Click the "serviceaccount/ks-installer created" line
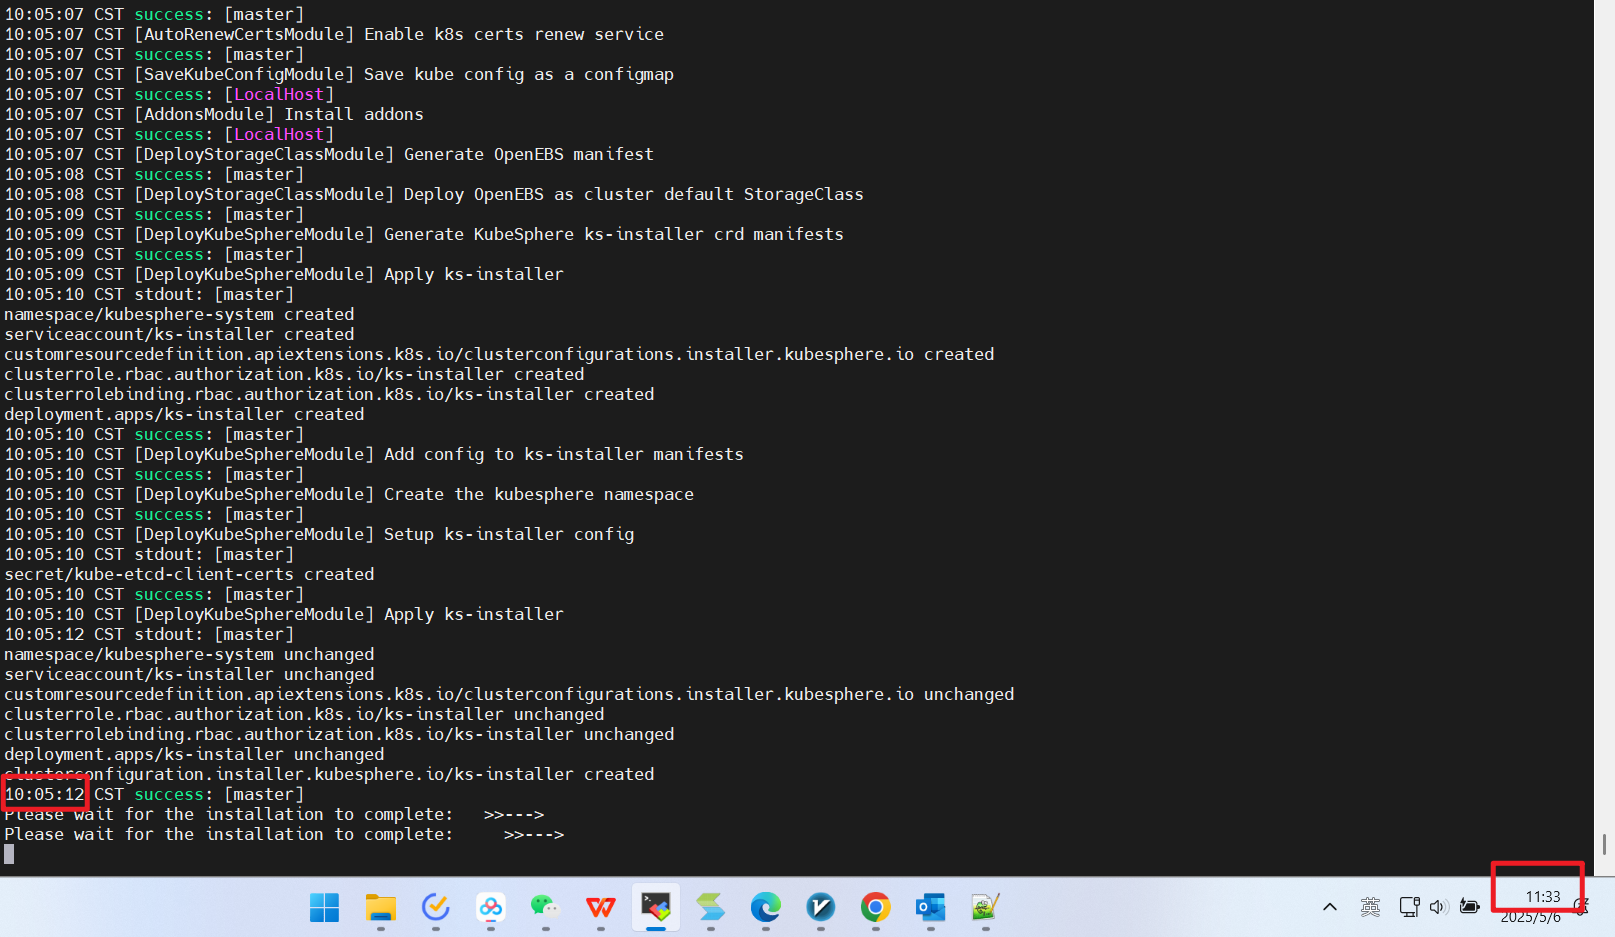Viewport: 1615px width, 937px height. 179,334
